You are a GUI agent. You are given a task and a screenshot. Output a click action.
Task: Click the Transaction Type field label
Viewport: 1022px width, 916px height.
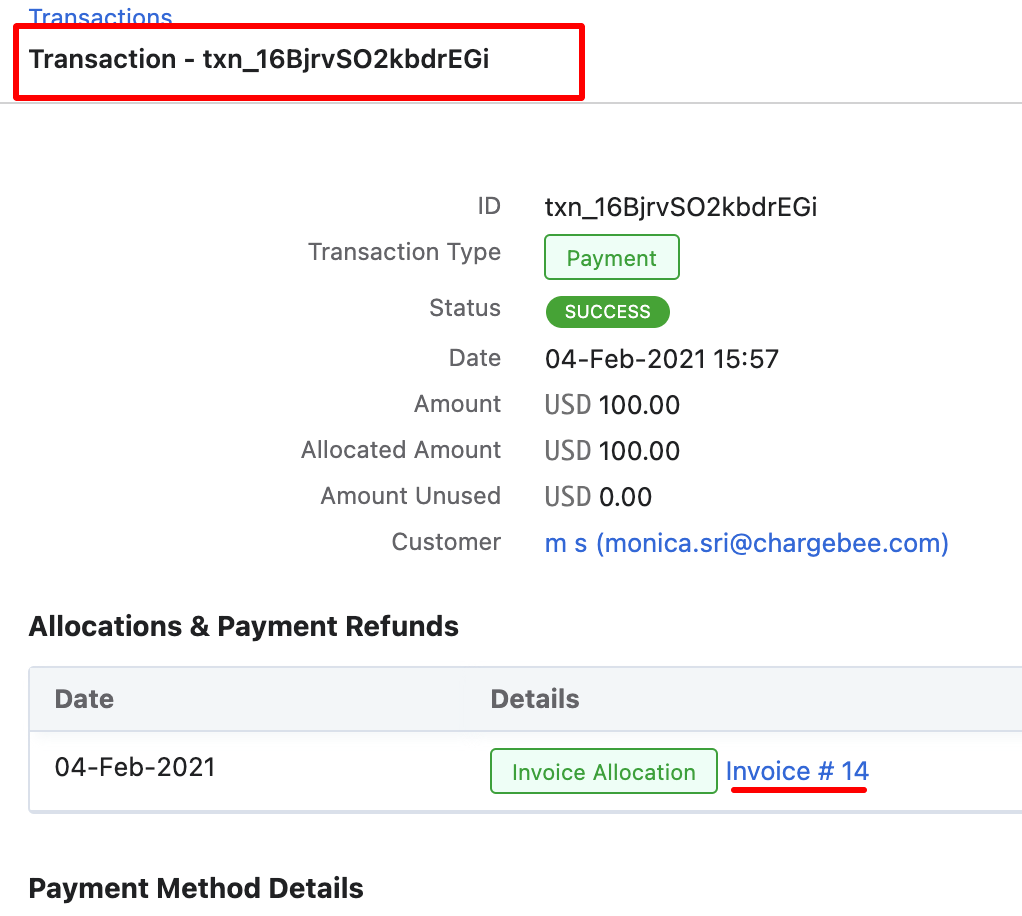coord(404,252)
